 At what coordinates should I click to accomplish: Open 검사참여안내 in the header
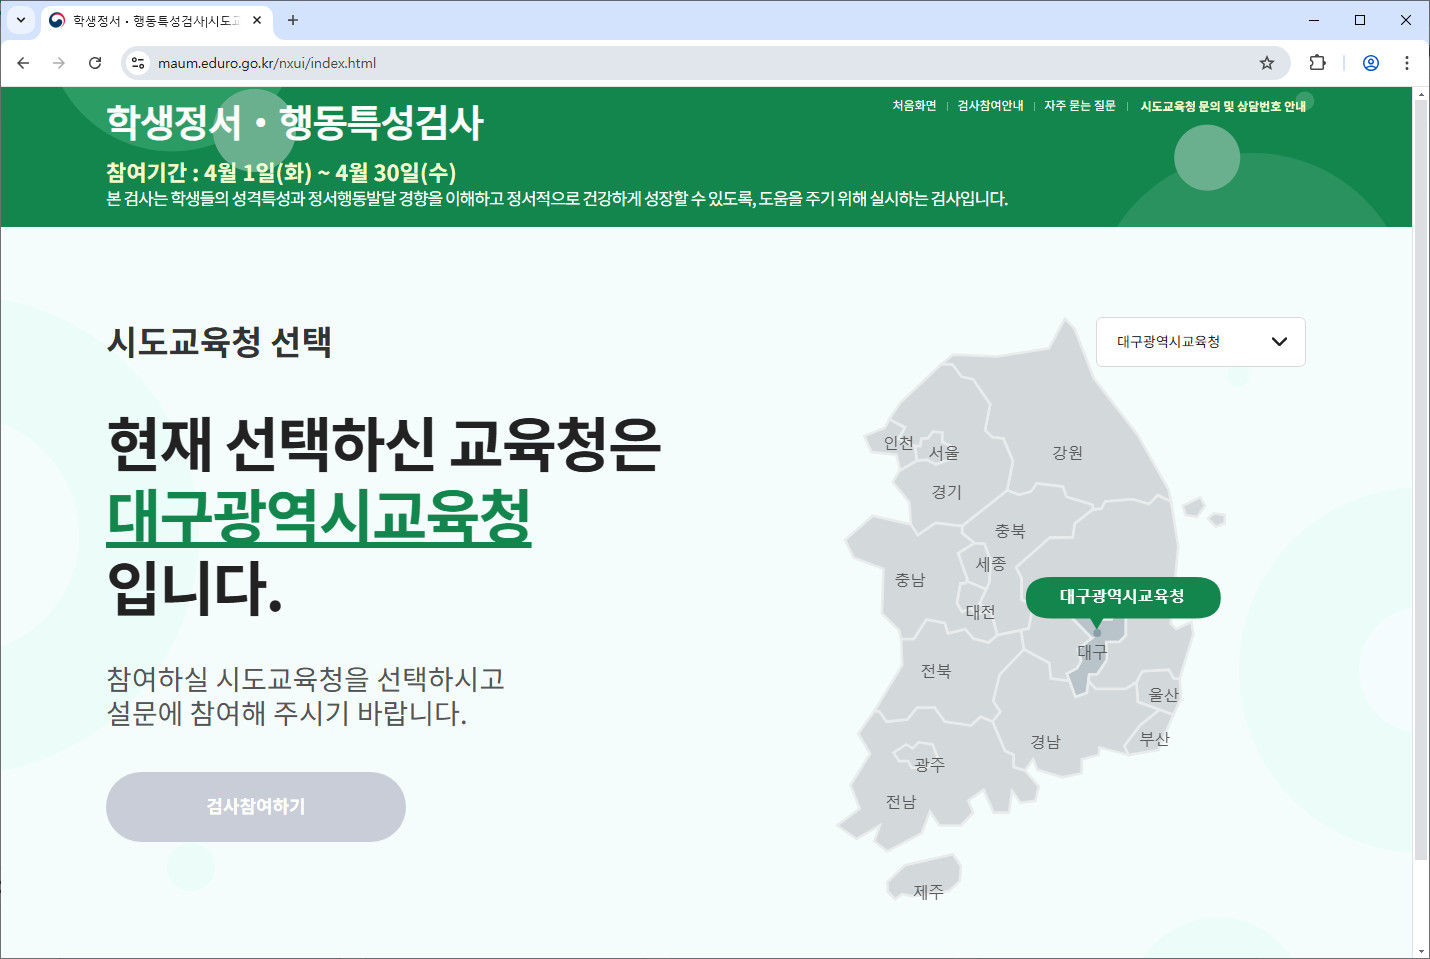(x=990, y=105)
